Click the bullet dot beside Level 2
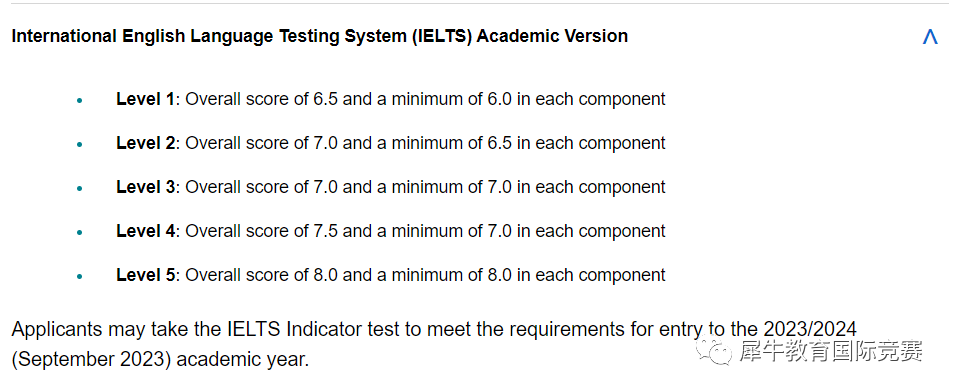 coord(80,145)
